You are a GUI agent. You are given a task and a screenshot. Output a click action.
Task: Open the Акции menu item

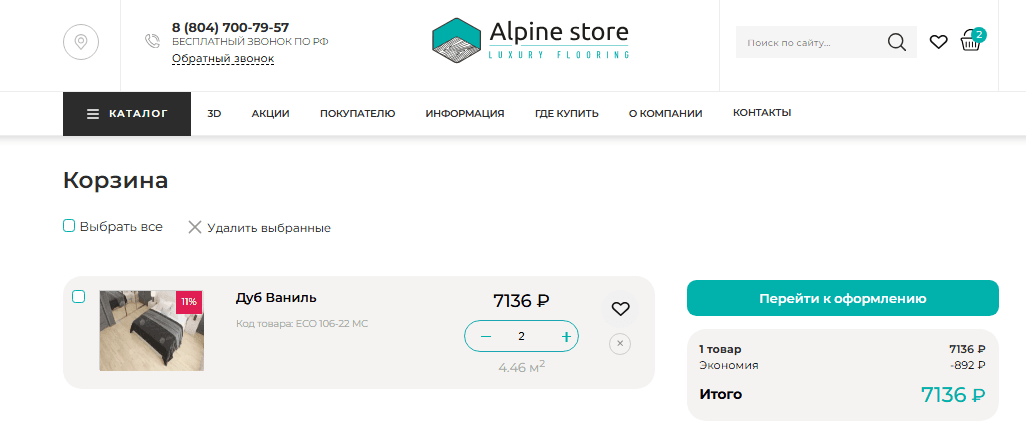[270, 114]
